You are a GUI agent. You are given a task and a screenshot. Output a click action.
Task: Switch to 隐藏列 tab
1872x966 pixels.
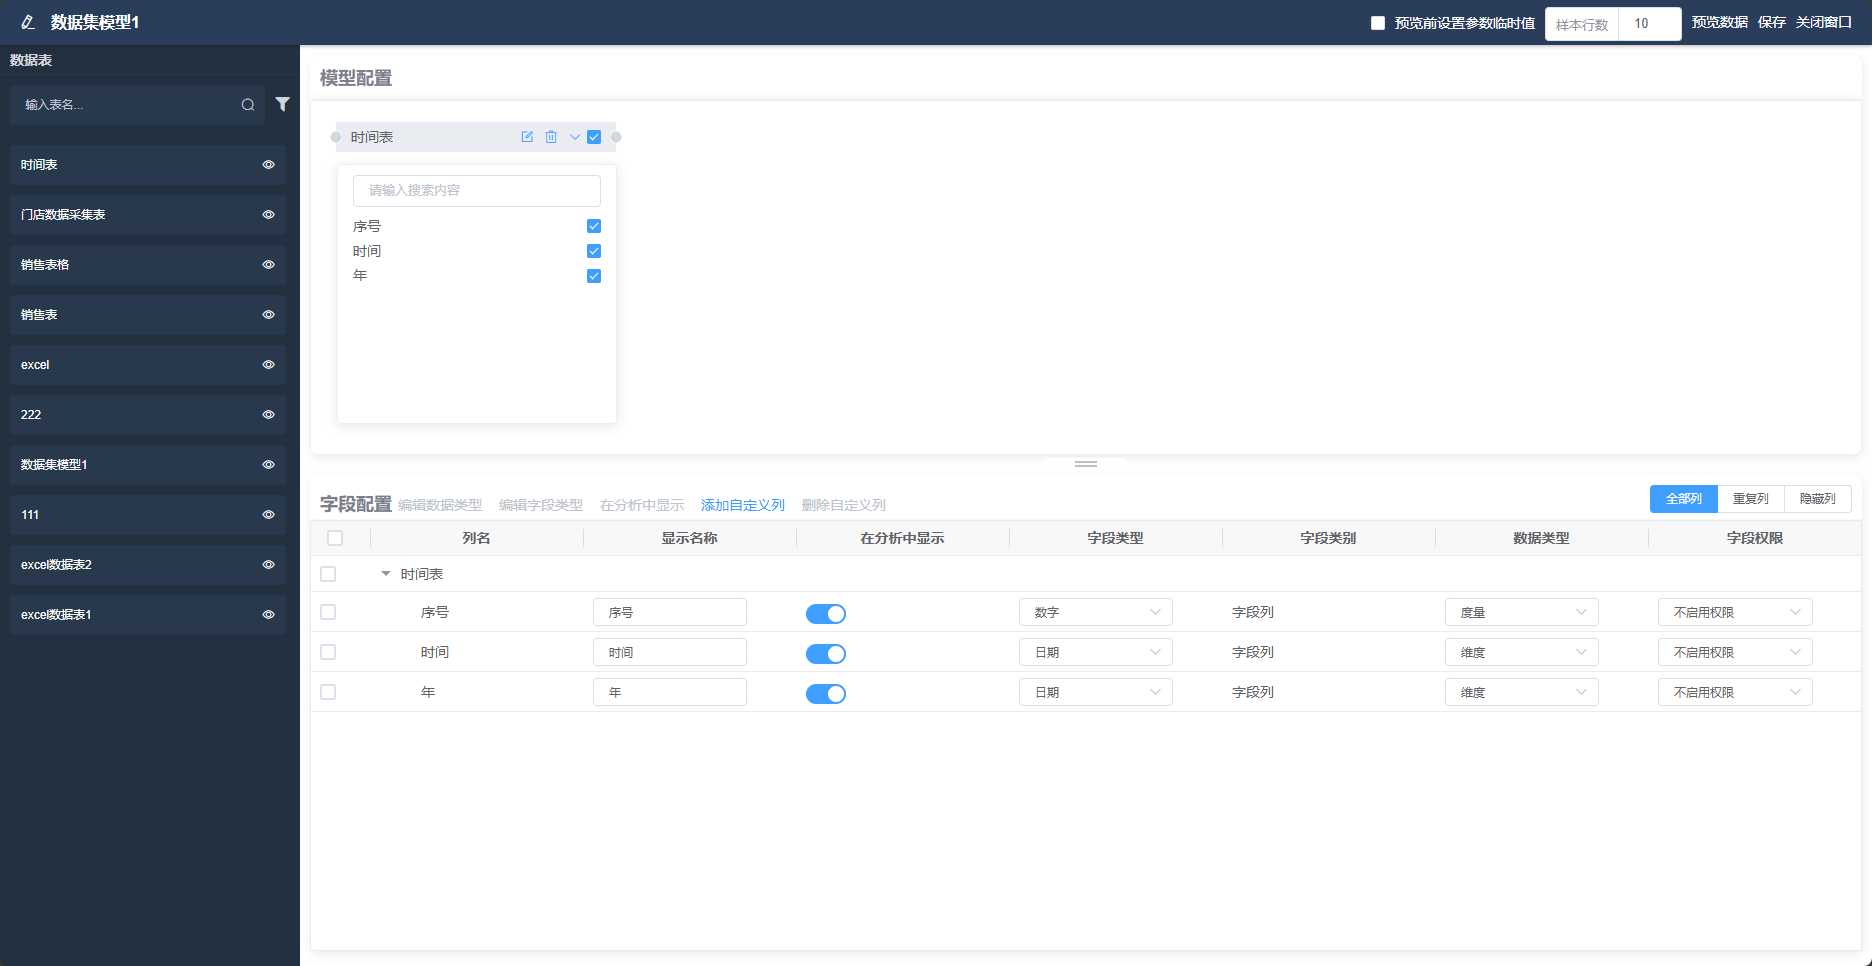(x=1818, y=499)
